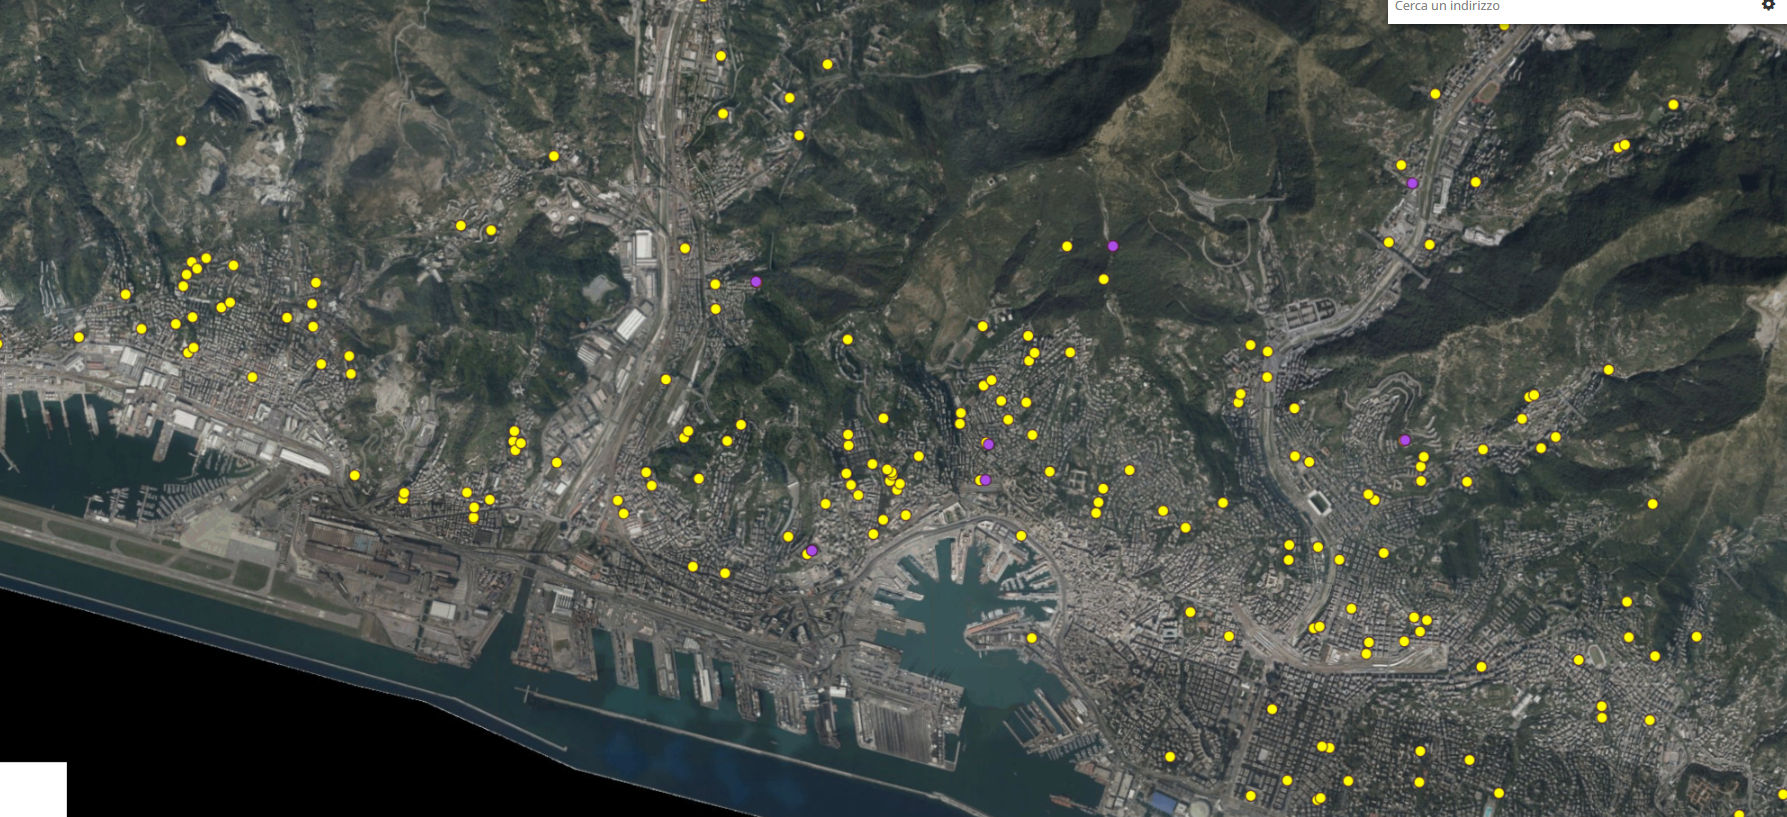Screen dimensions: 1787x817
Task: Select upper purple marker of central pair
Action: tap(988, 444)
